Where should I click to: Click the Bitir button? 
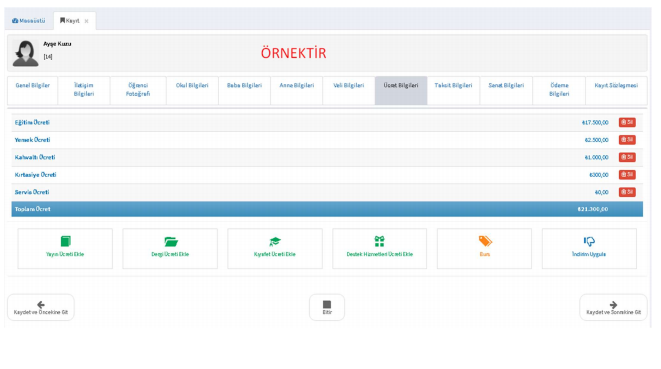(x=327, y=307)
